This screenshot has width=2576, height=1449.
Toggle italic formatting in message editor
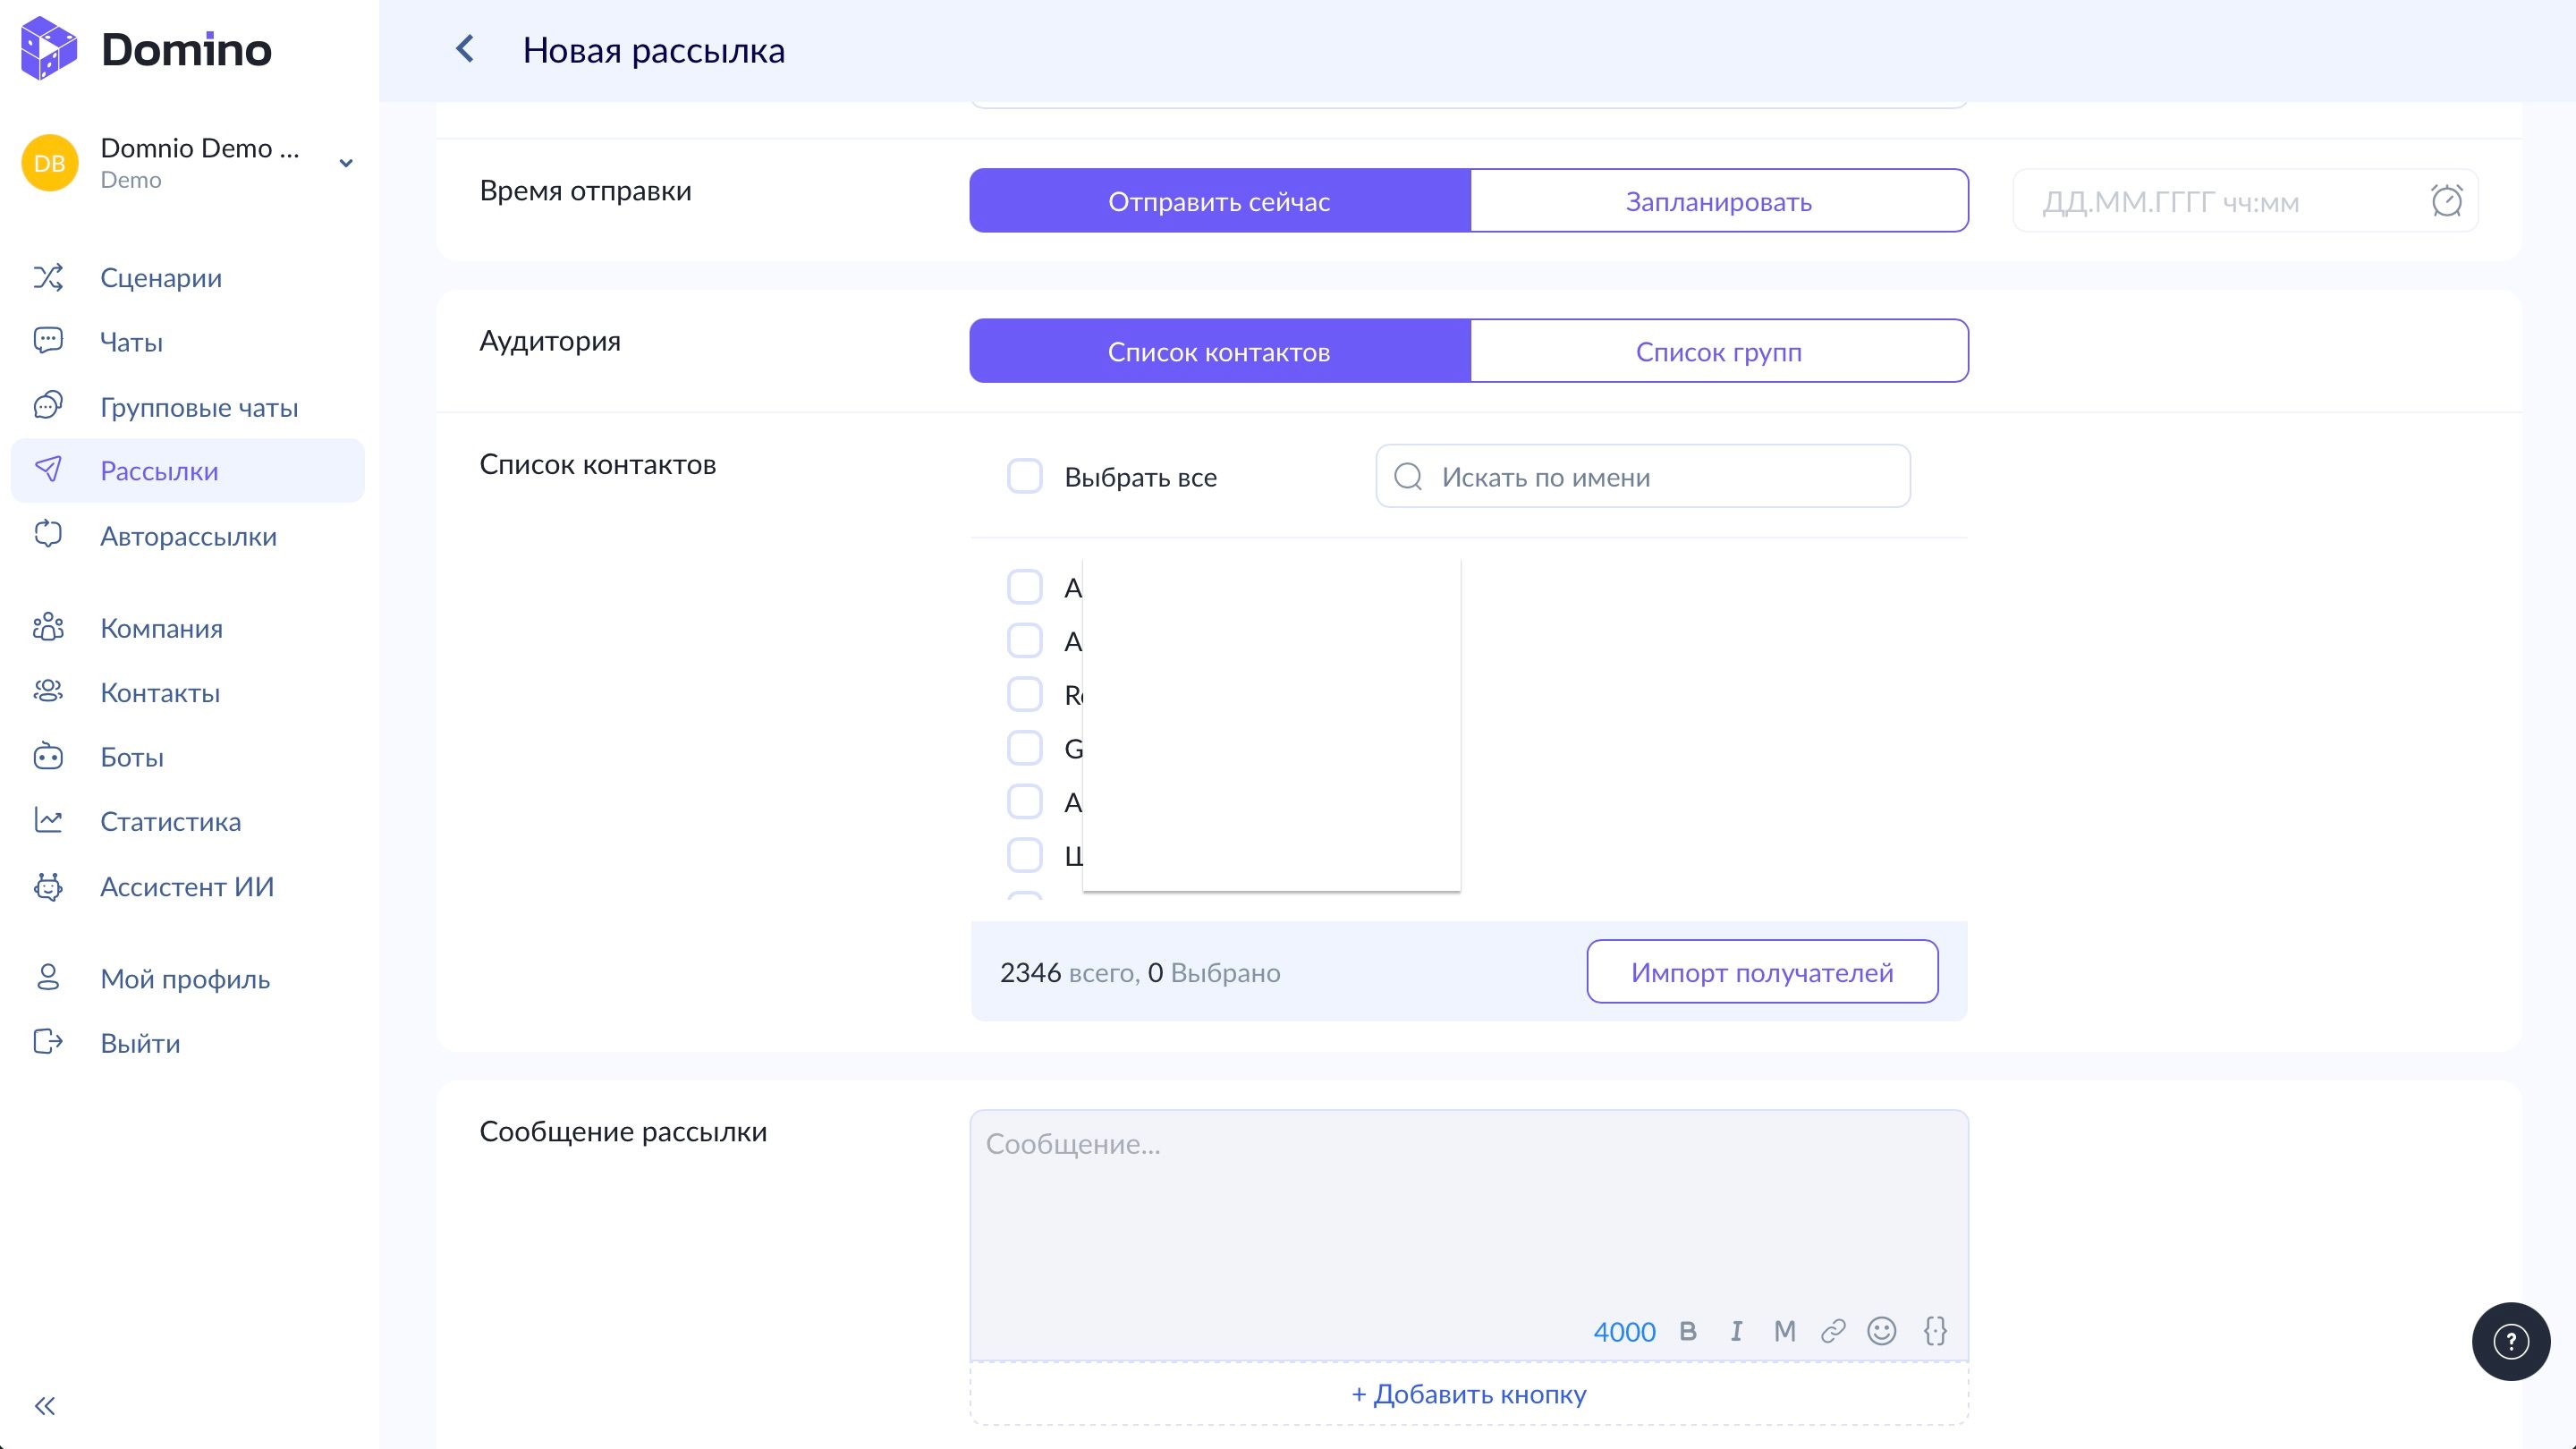pos(1736,1331)
